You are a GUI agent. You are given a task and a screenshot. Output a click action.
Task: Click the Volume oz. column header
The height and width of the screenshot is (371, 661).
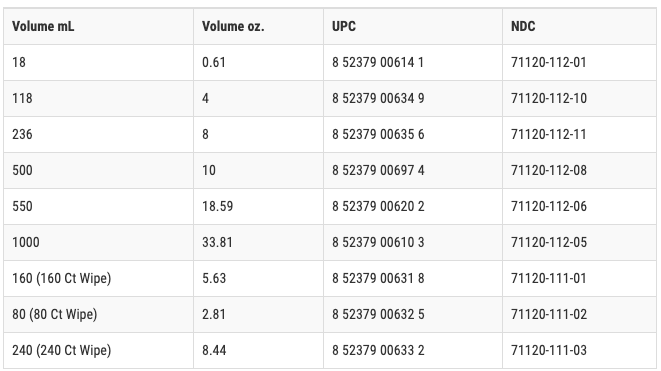pos(258,26)
